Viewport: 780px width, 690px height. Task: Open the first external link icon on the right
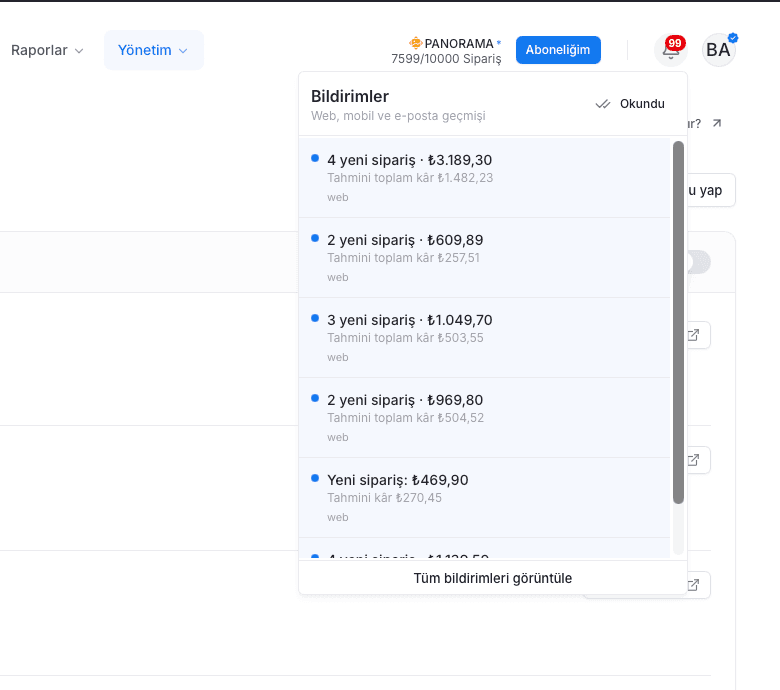point(694,335)
